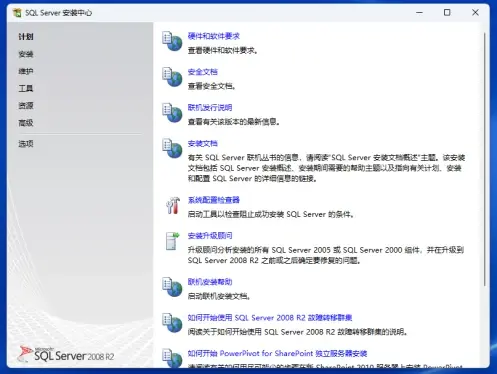Select the 计划 page in sidebar
497x374 pixels.
tap(26, 37)
